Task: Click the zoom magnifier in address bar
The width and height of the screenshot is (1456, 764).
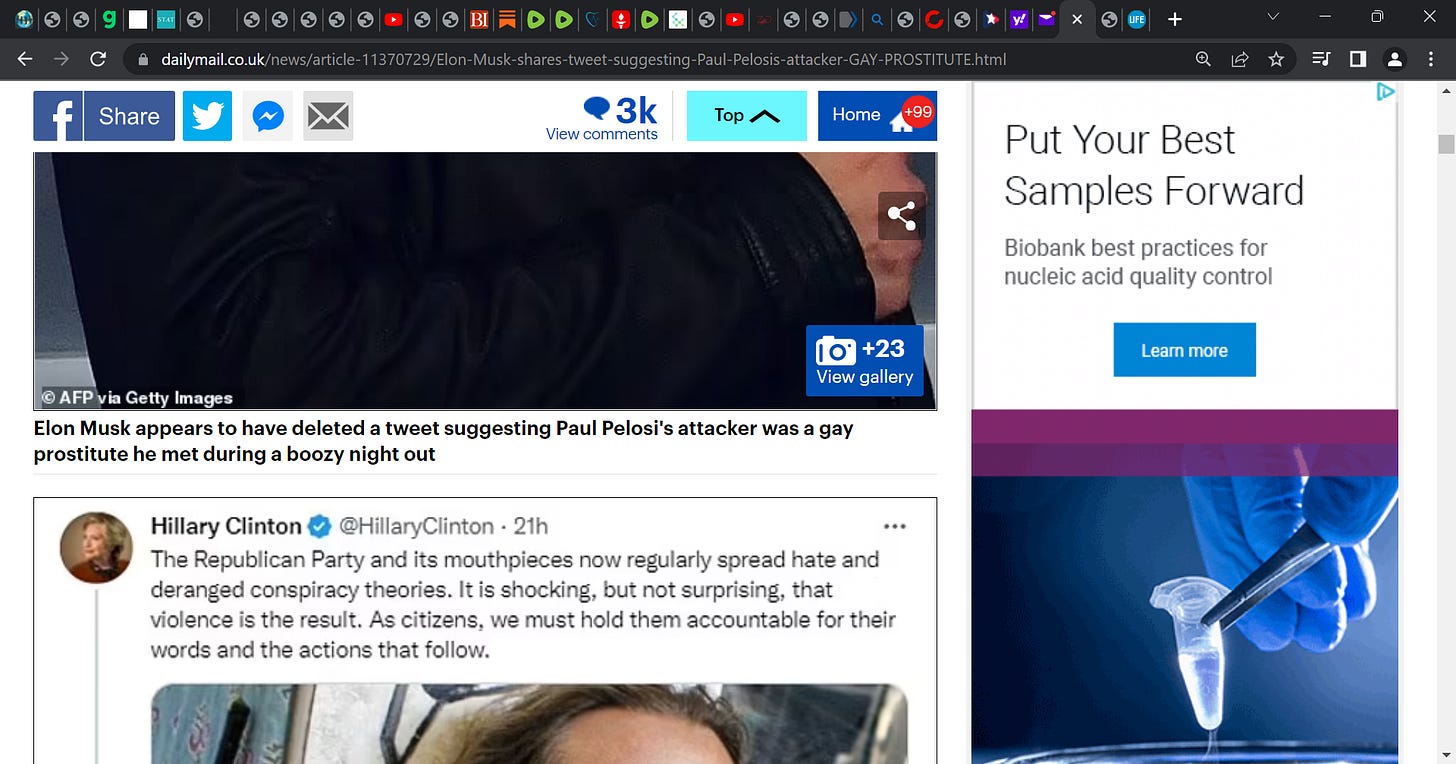Action: point(1204,59)
